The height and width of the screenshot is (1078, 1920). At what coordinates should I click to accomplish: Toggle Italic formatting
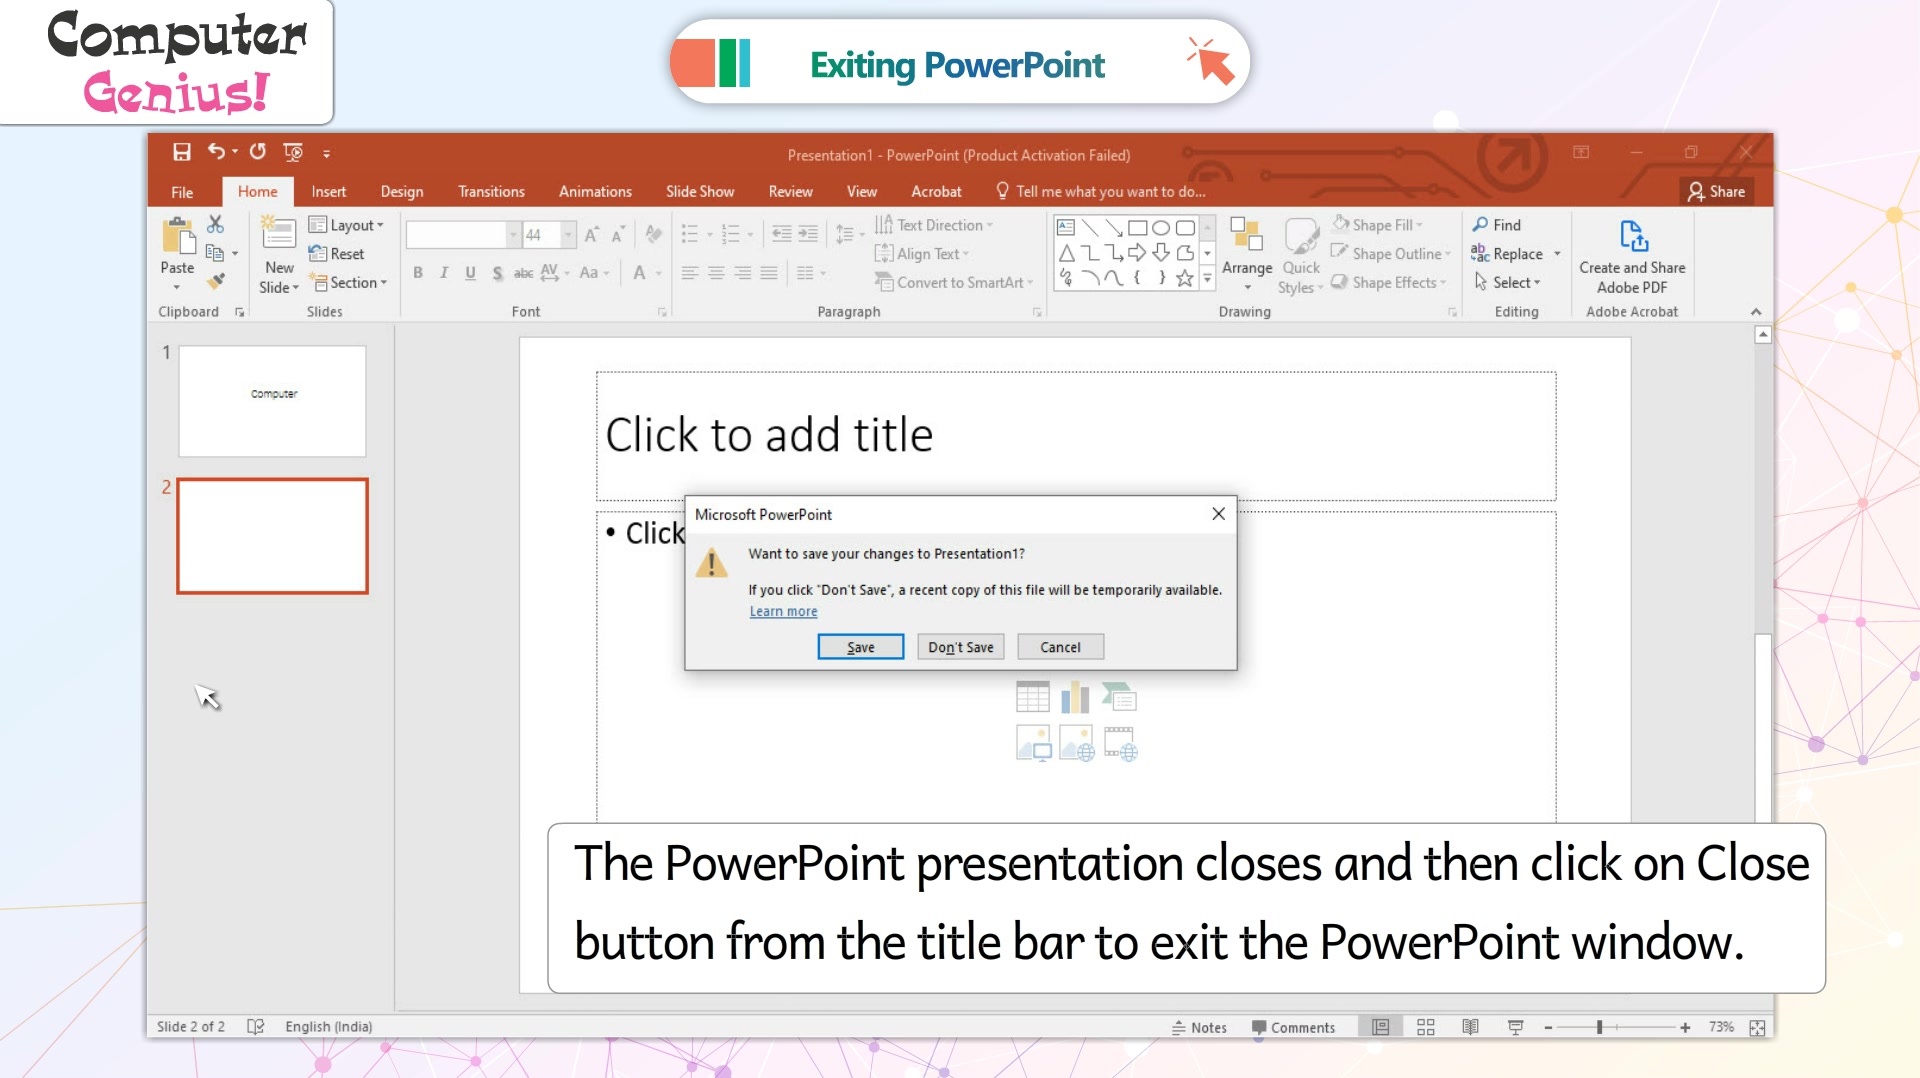pyautogui.click(x=444, y=273)
